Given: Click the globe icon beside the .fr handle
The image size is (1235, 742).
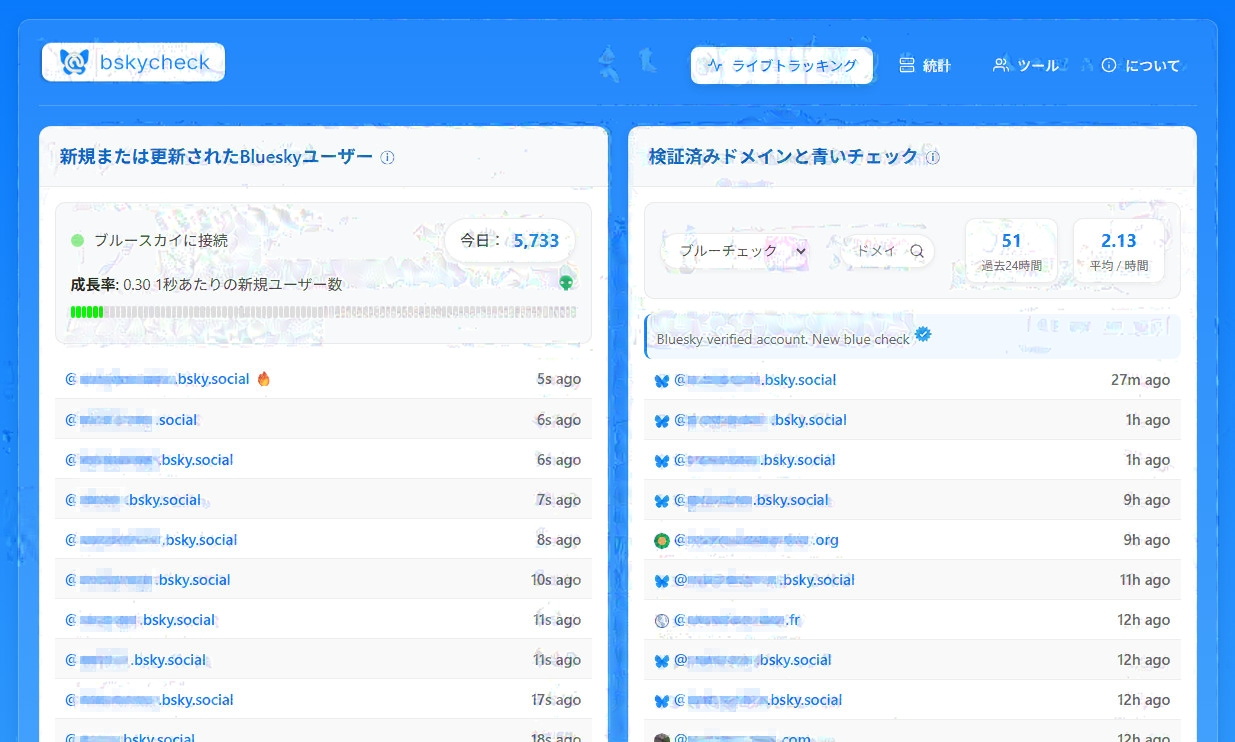Looking at the screenshot, I should 661,621.
